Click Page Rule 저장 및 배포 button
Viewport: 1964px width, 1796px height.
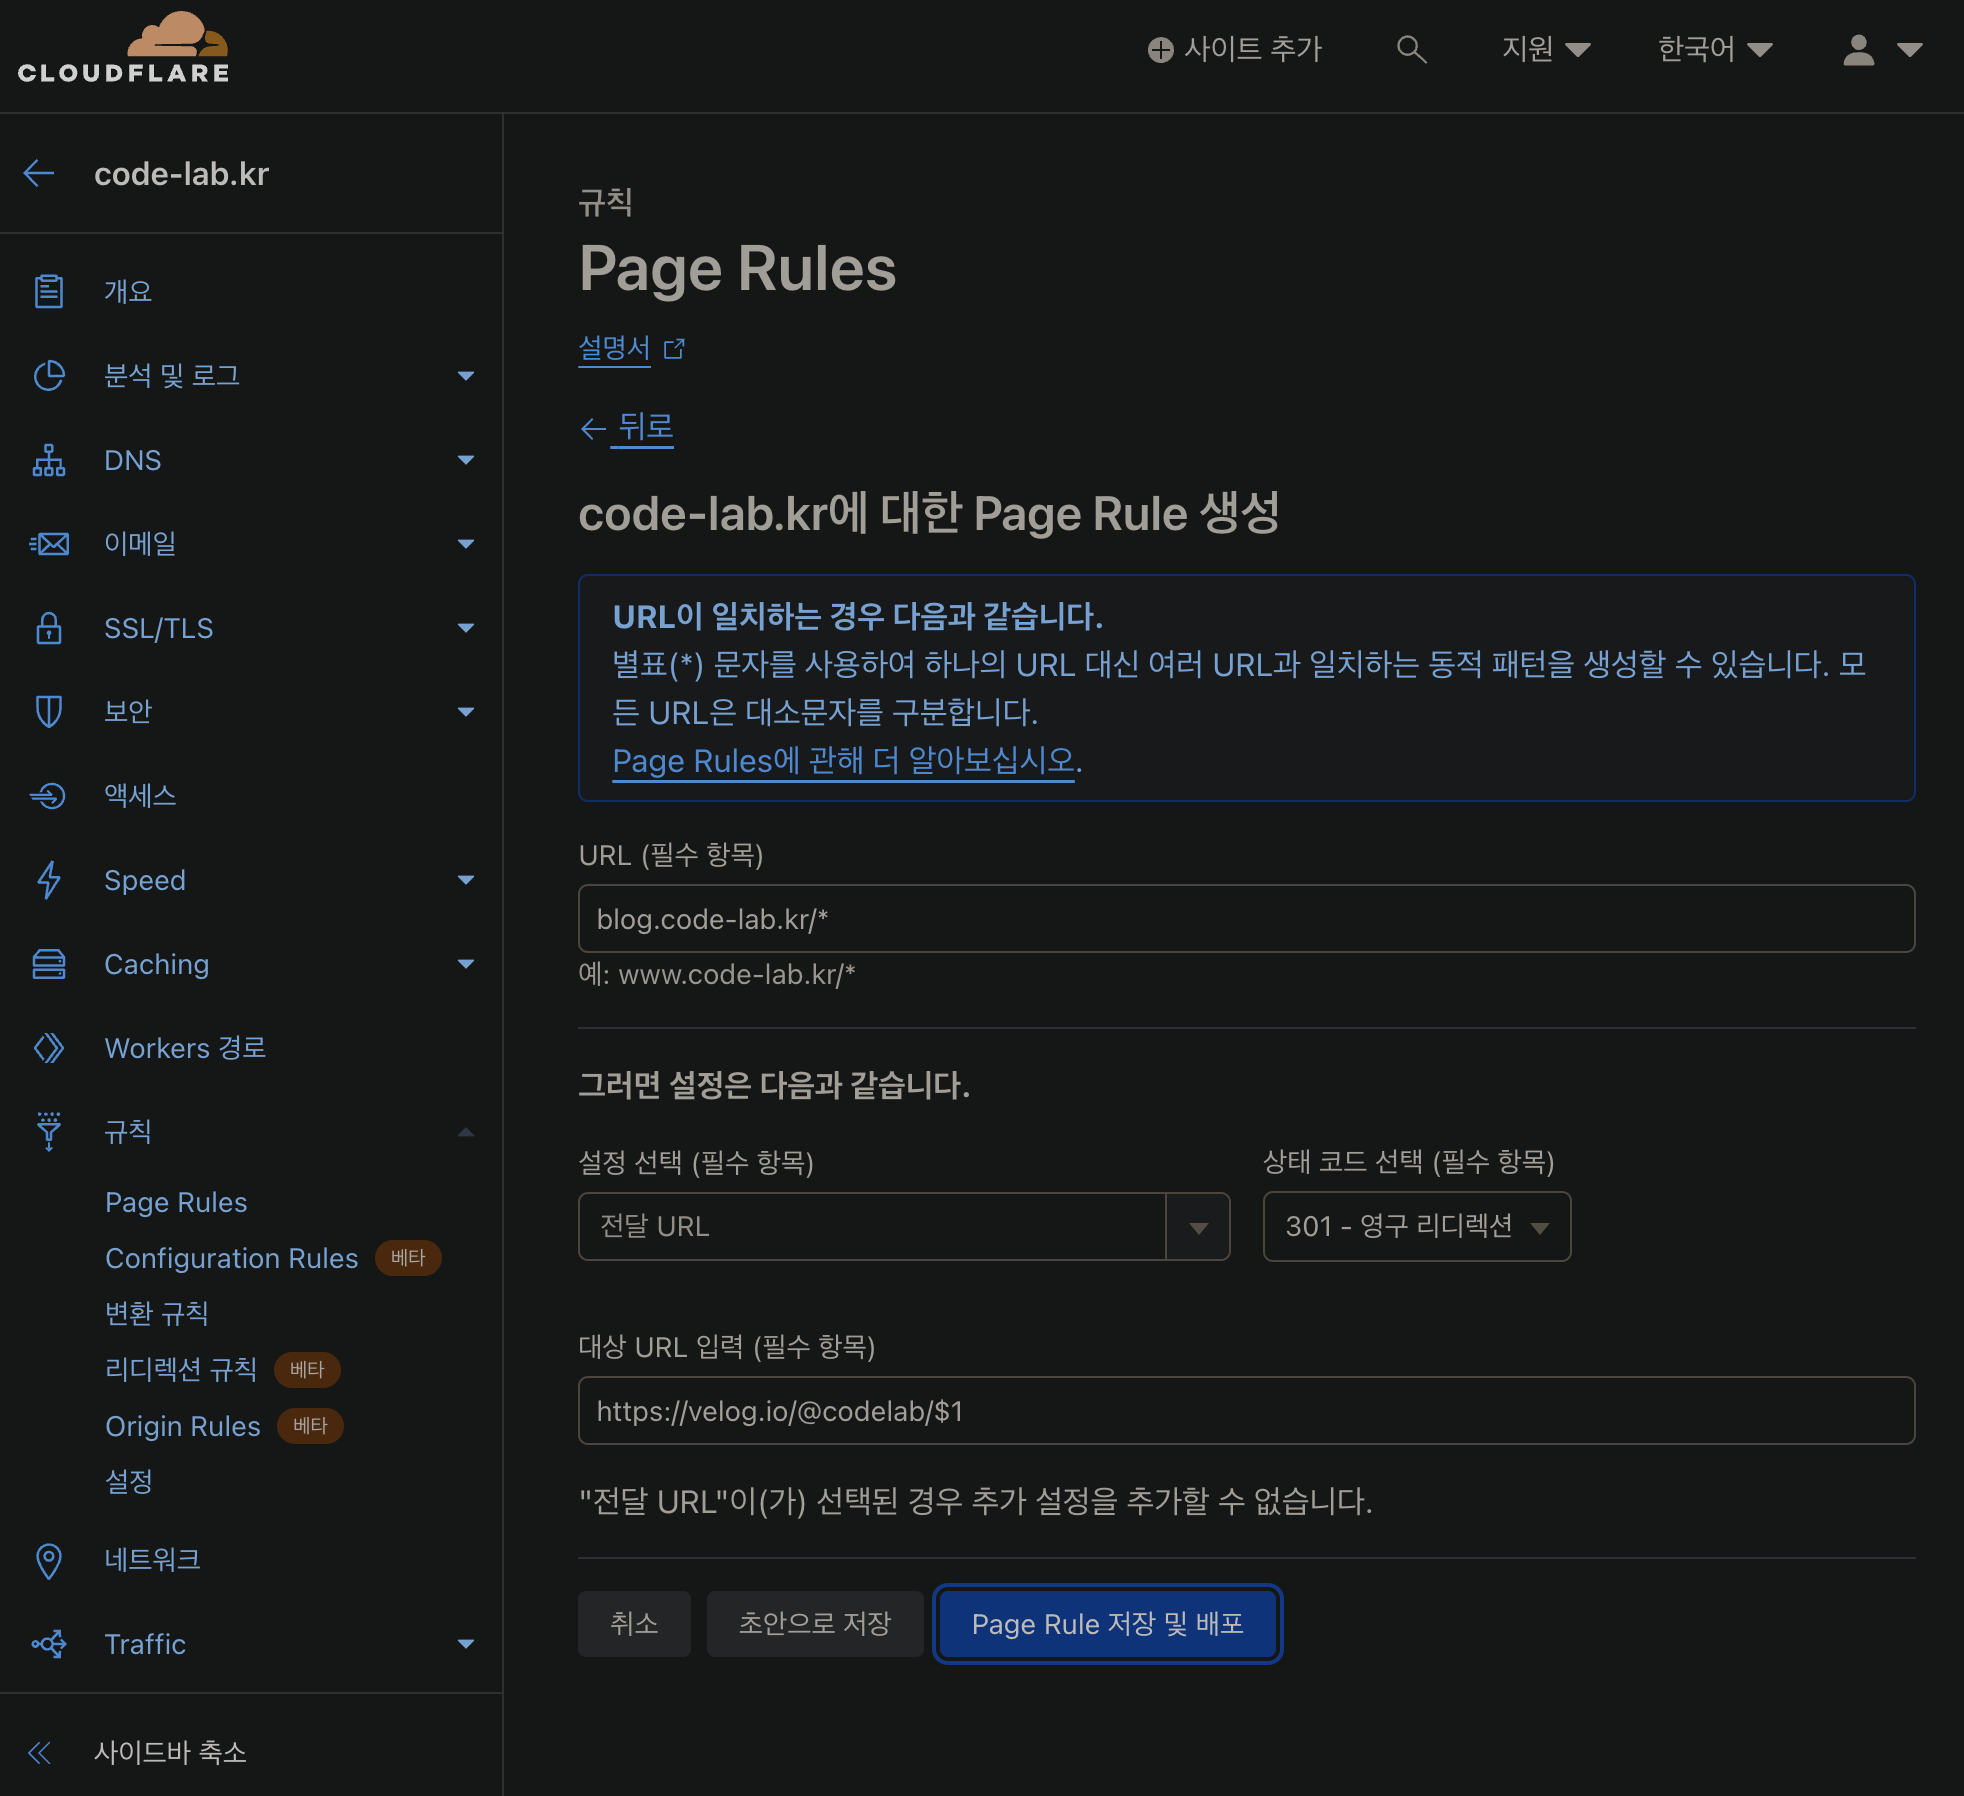pos(1107,1624)
